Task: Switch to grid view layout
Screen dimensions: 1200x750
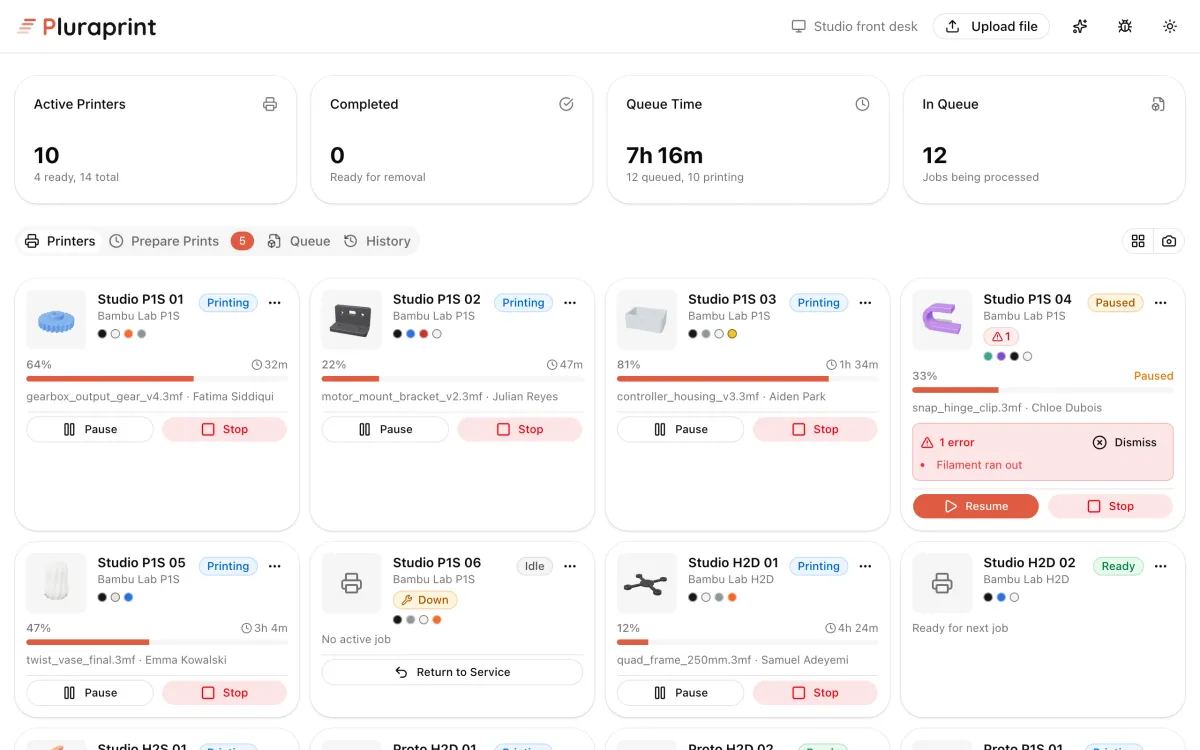Action: click(x=1138, y=241)
